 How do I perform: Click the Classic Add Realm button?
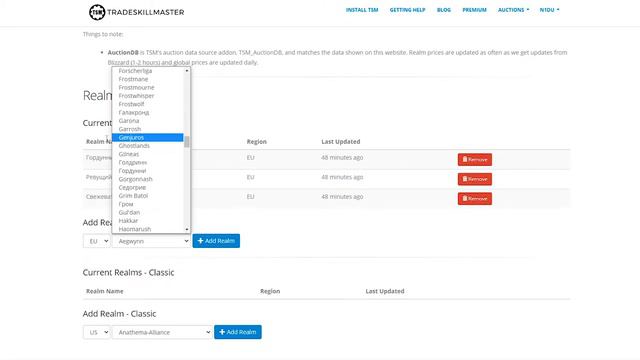pos(238,332)
